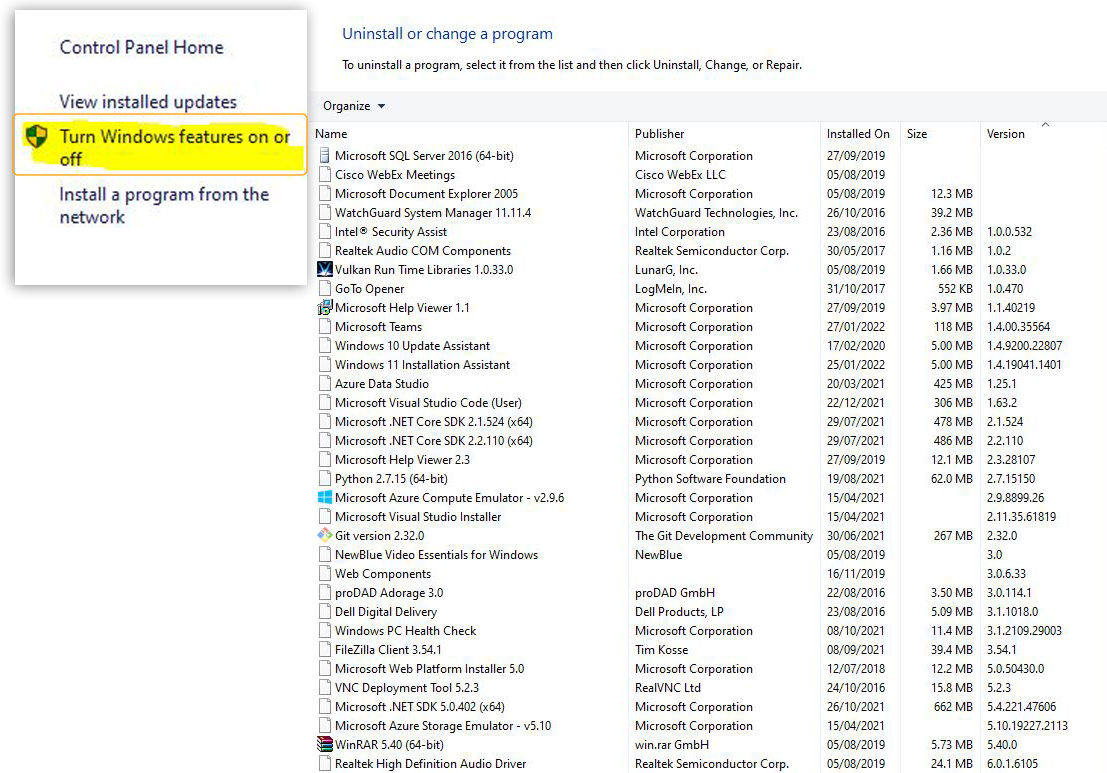Click install date 27/01/2022 for Microsoft Teams
1107x773 pixels.
tap(856, 327)
